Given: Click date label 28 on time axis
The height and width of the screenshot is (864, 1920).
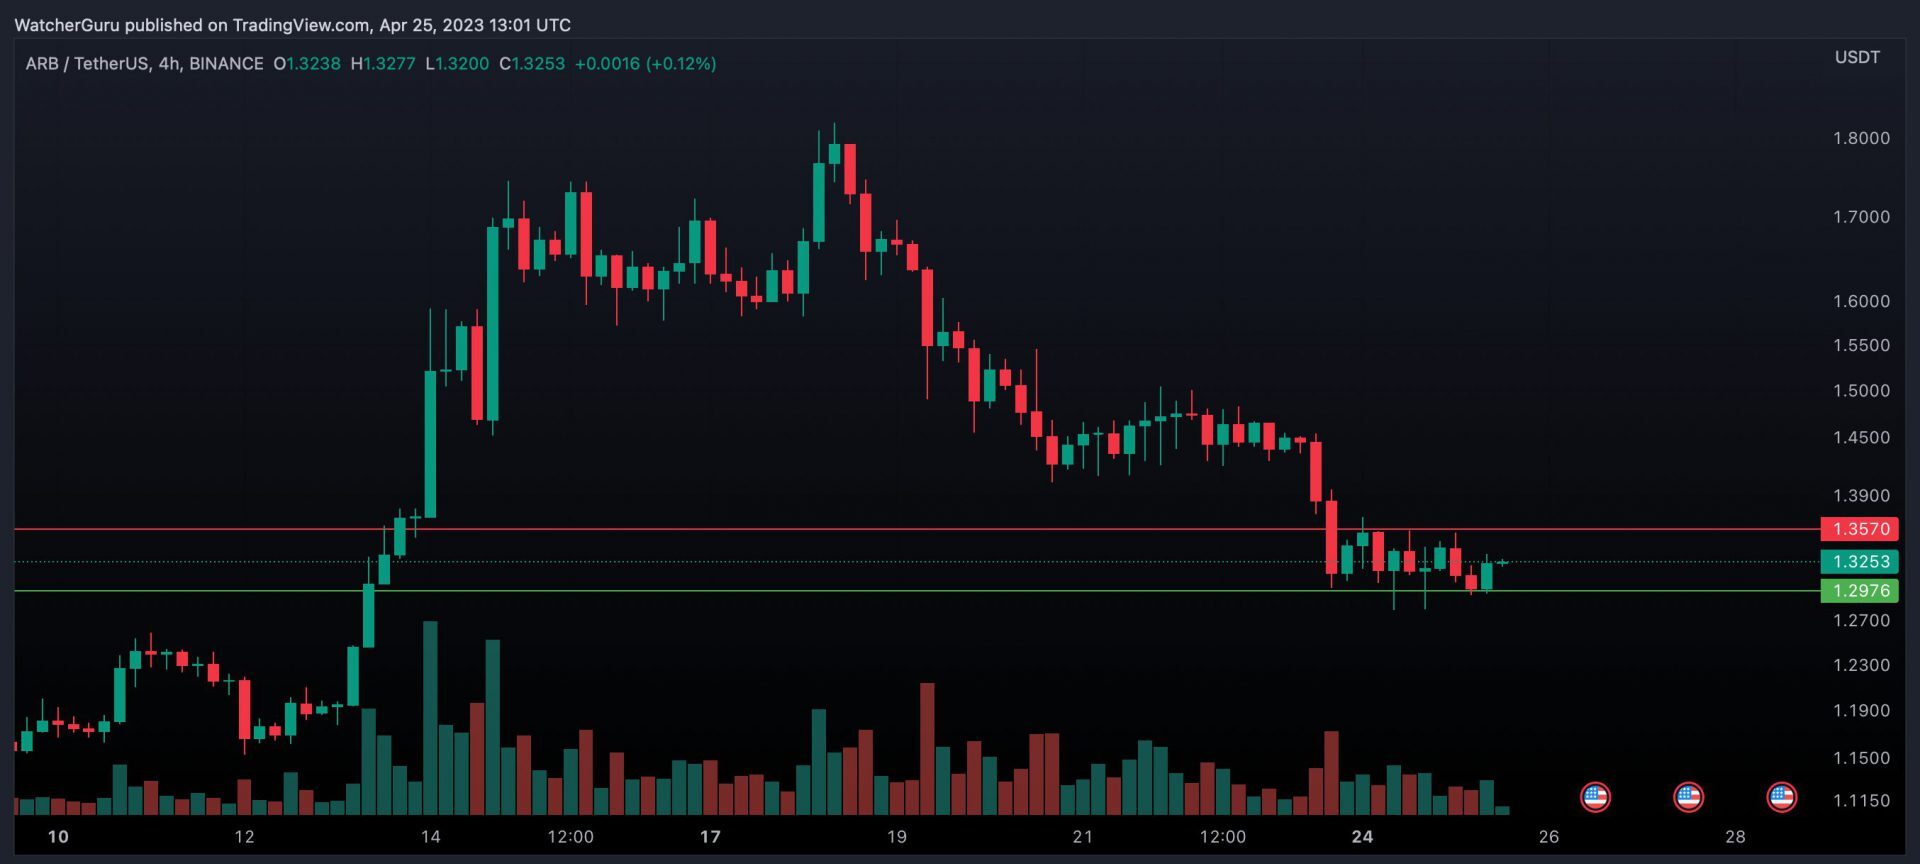Looking at the screenshot, I should click(x=1735, y=837).
